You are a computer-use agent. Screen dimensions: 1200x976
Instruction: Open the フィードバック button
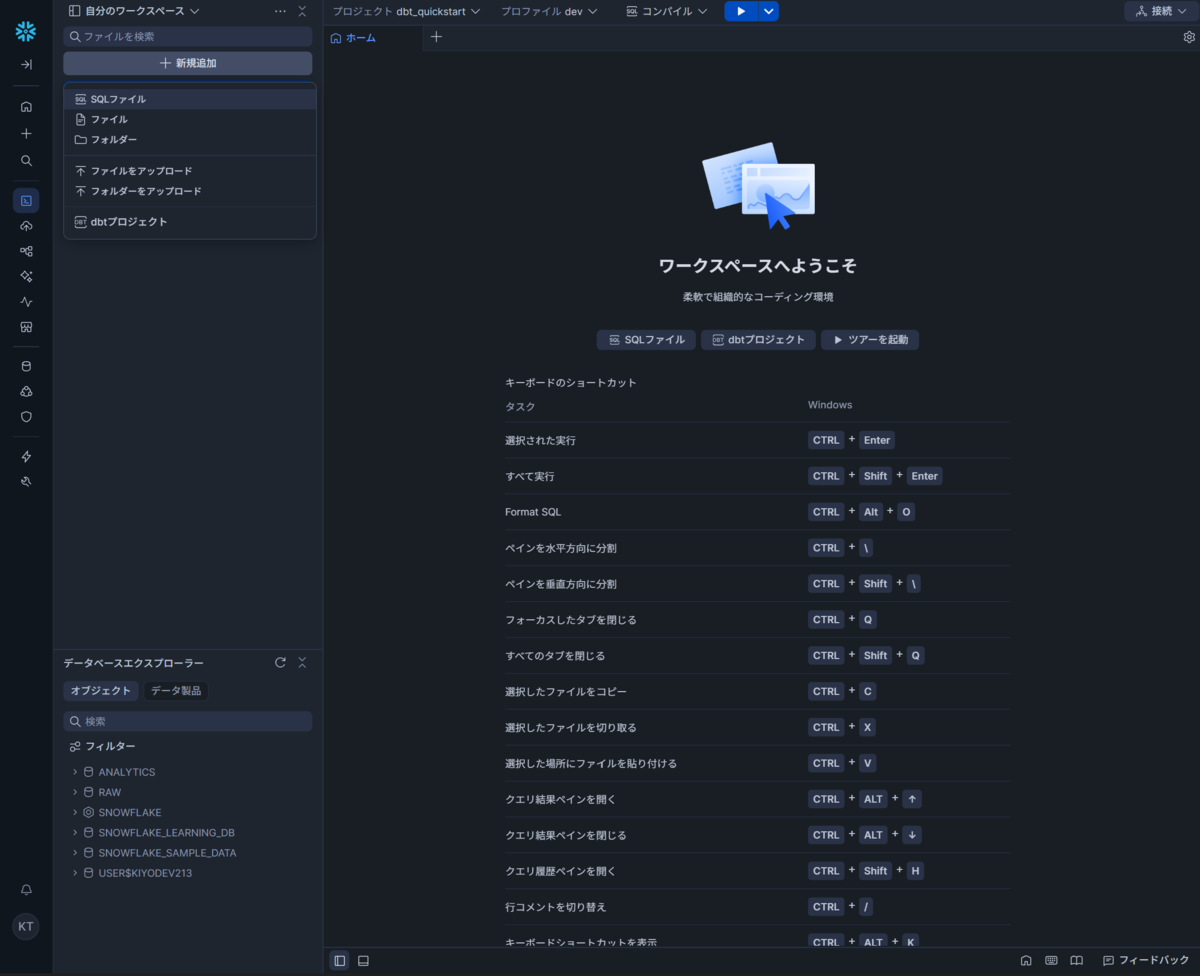(x=1146, y=960)
